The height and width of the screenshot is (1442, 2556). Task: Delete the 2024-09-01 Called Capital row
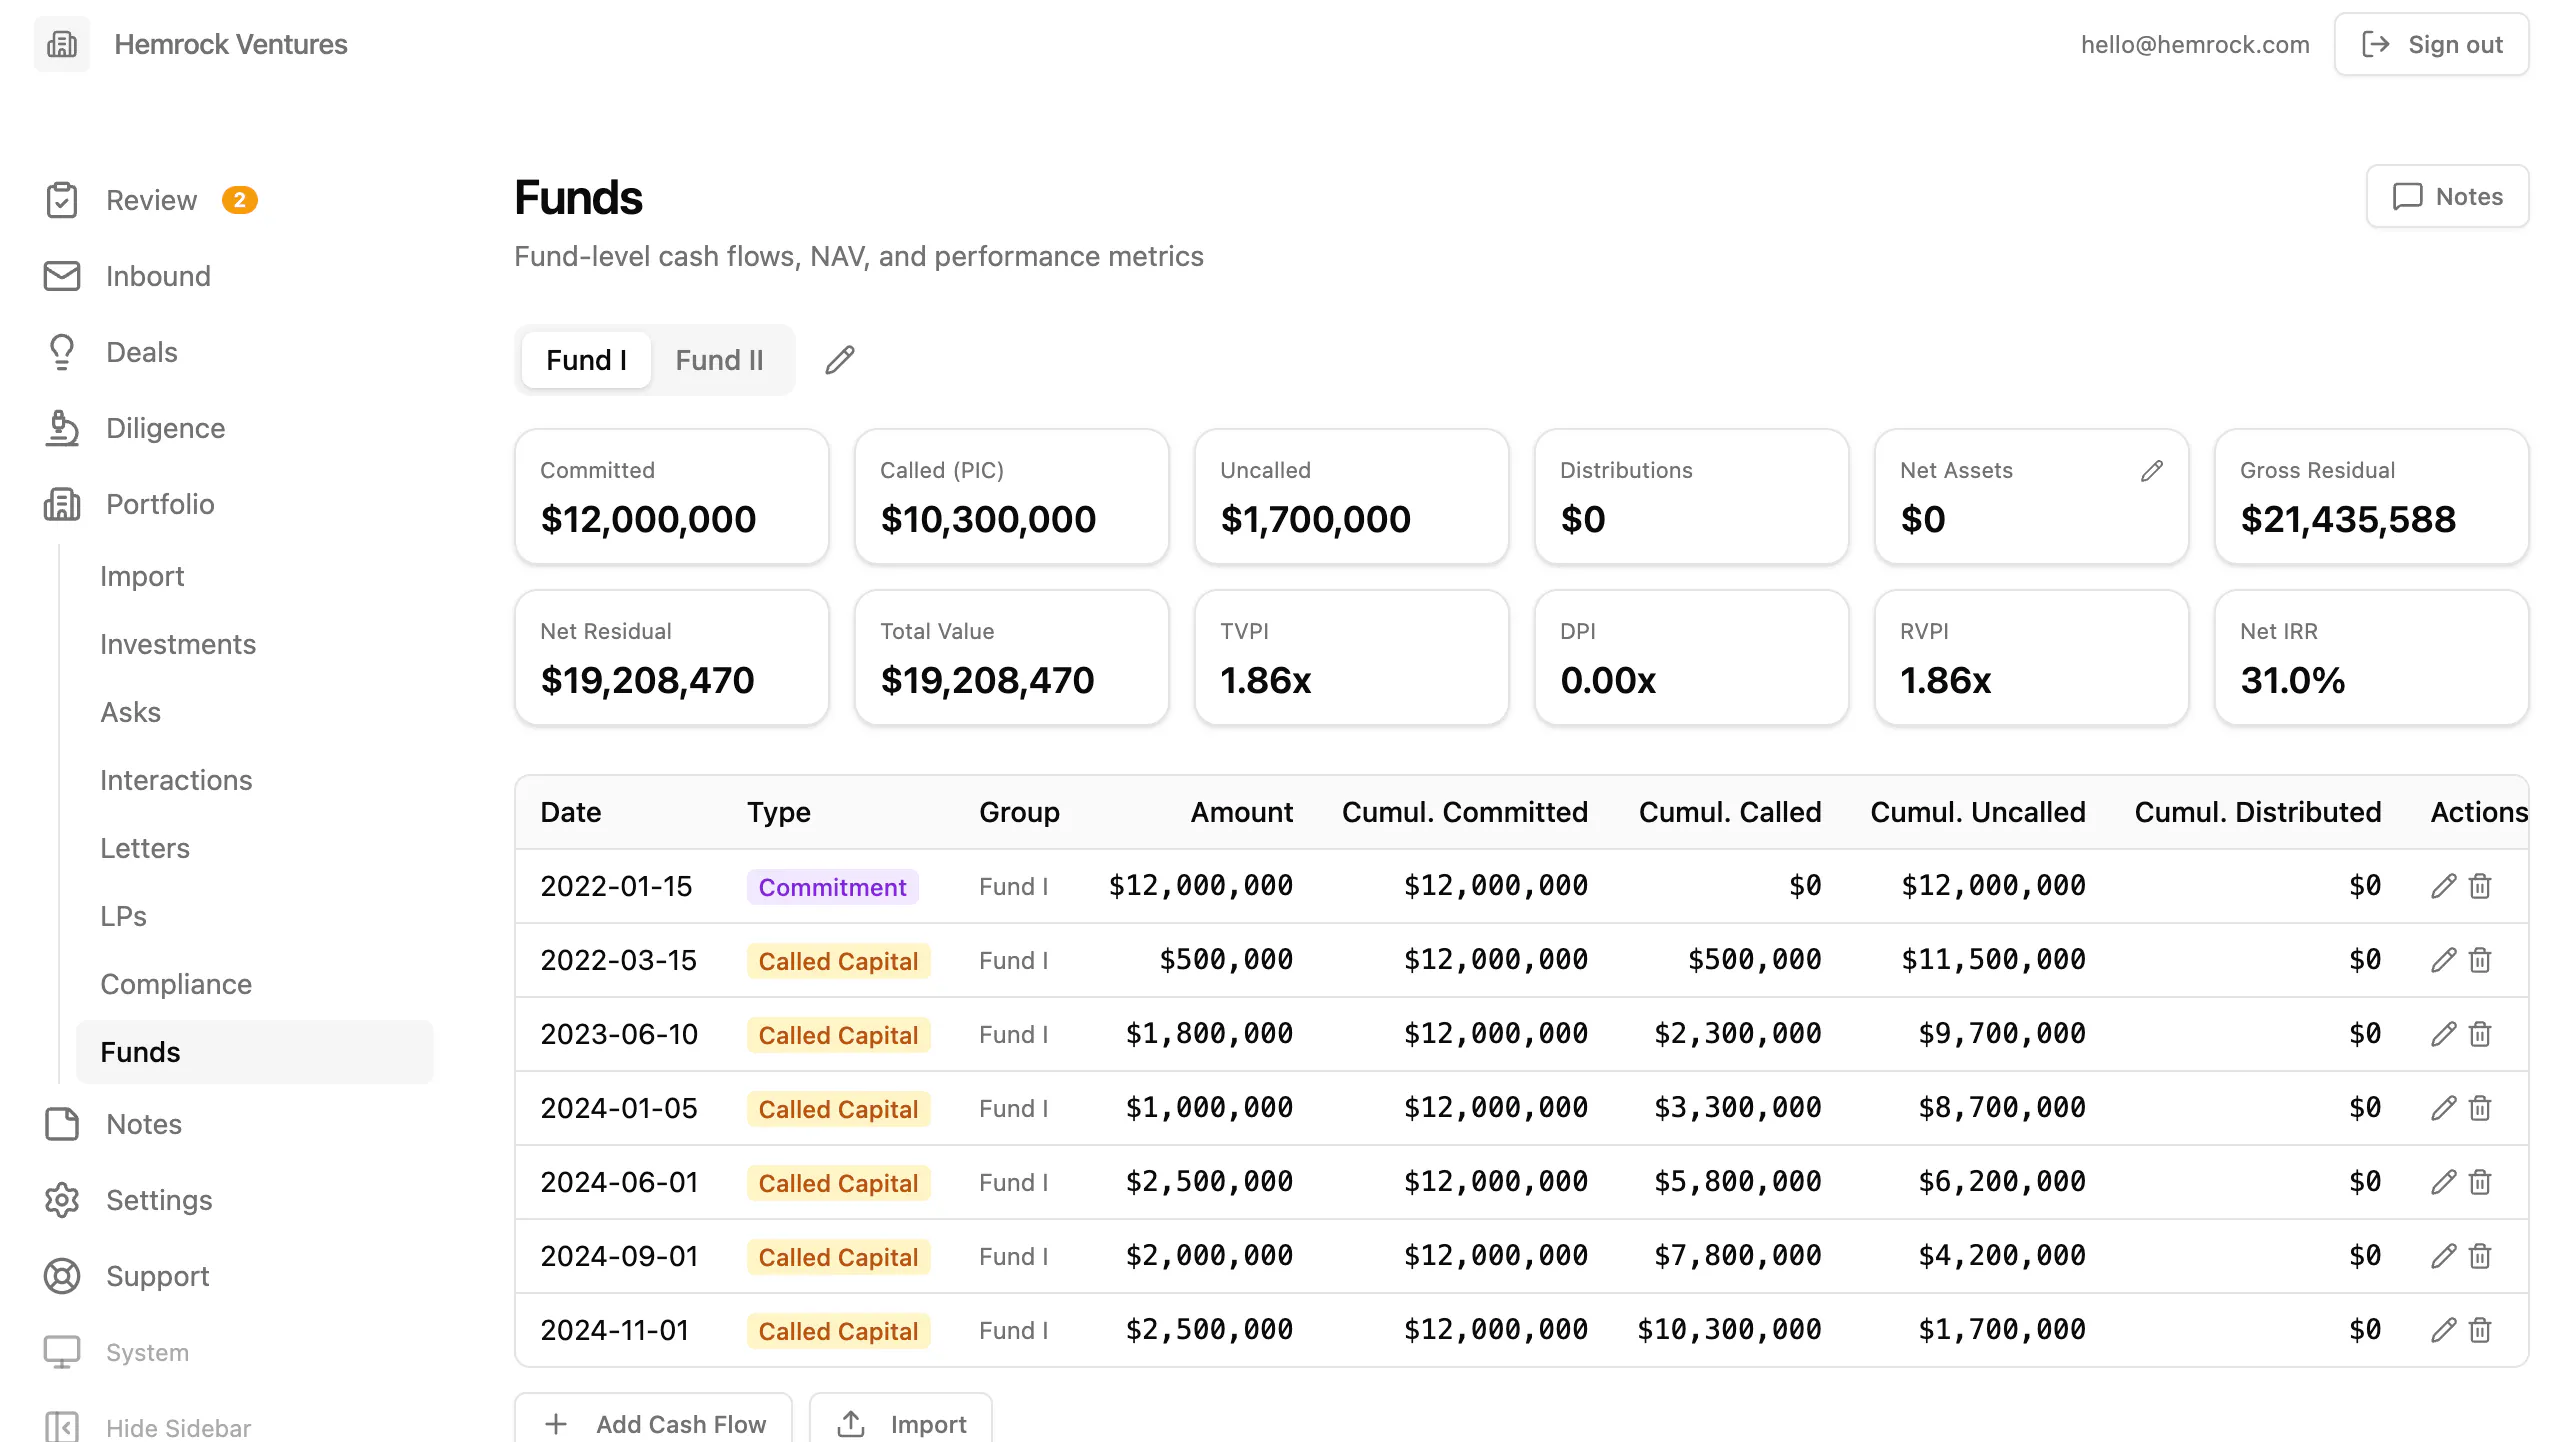(x=2480, y=1256)
